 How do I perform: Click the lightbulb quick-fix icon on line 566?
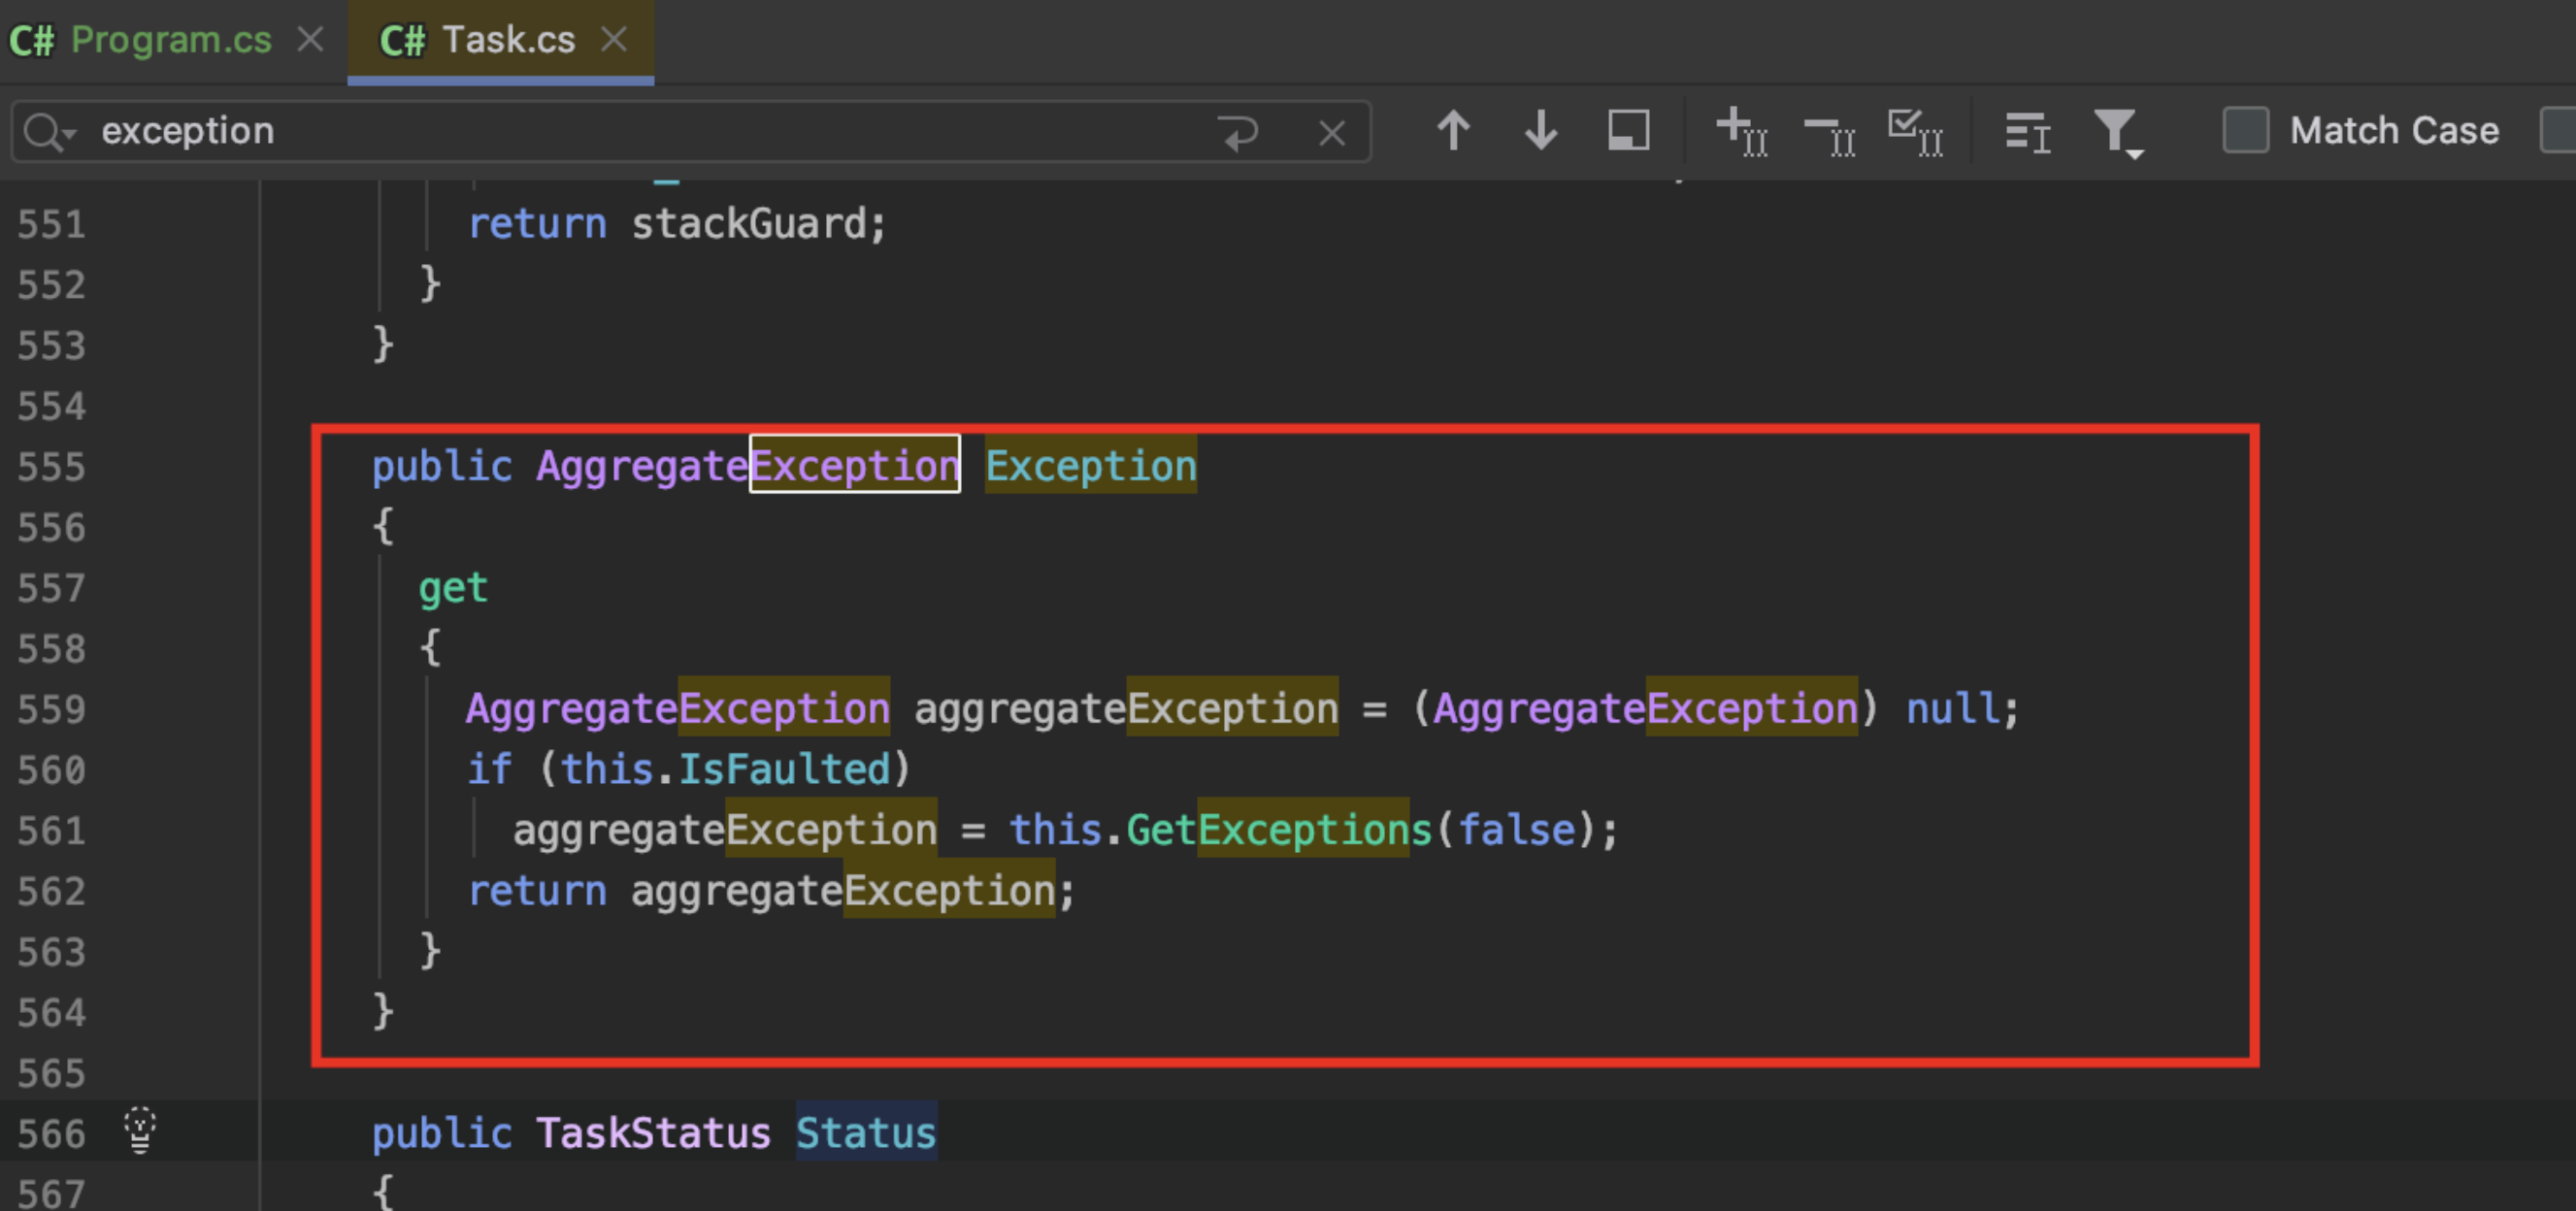click(x=140, y=1131)
